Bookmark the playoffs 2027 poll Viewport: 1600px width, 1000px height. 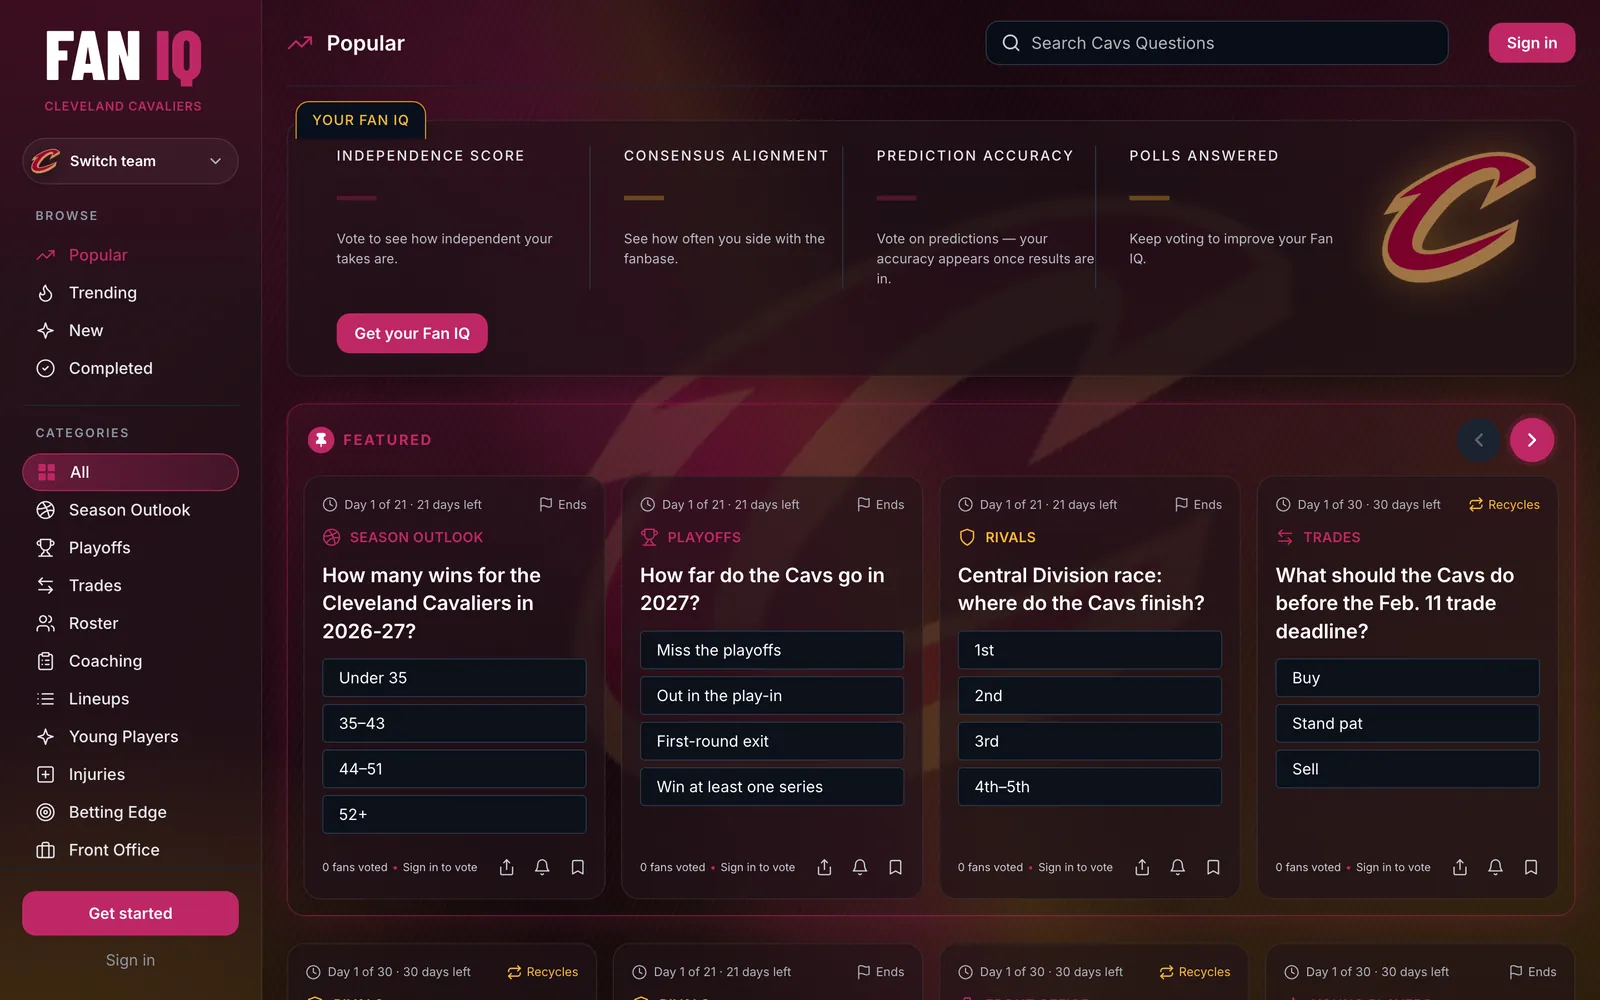click(896, 867)
